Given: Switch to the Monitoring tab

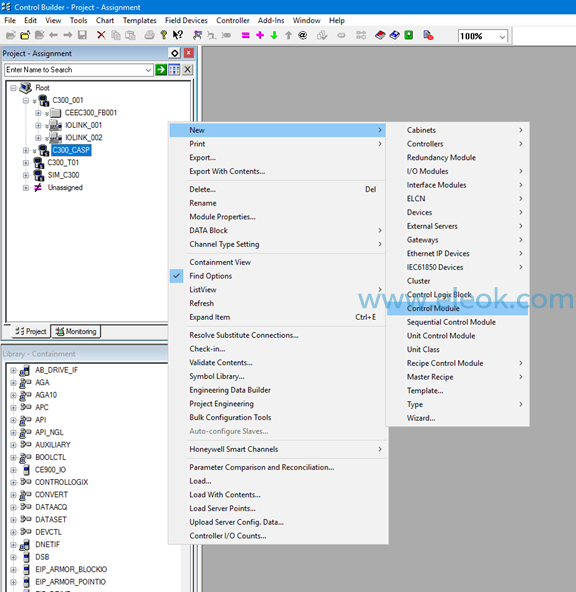Looking at the screenshot, I should 76,331.
